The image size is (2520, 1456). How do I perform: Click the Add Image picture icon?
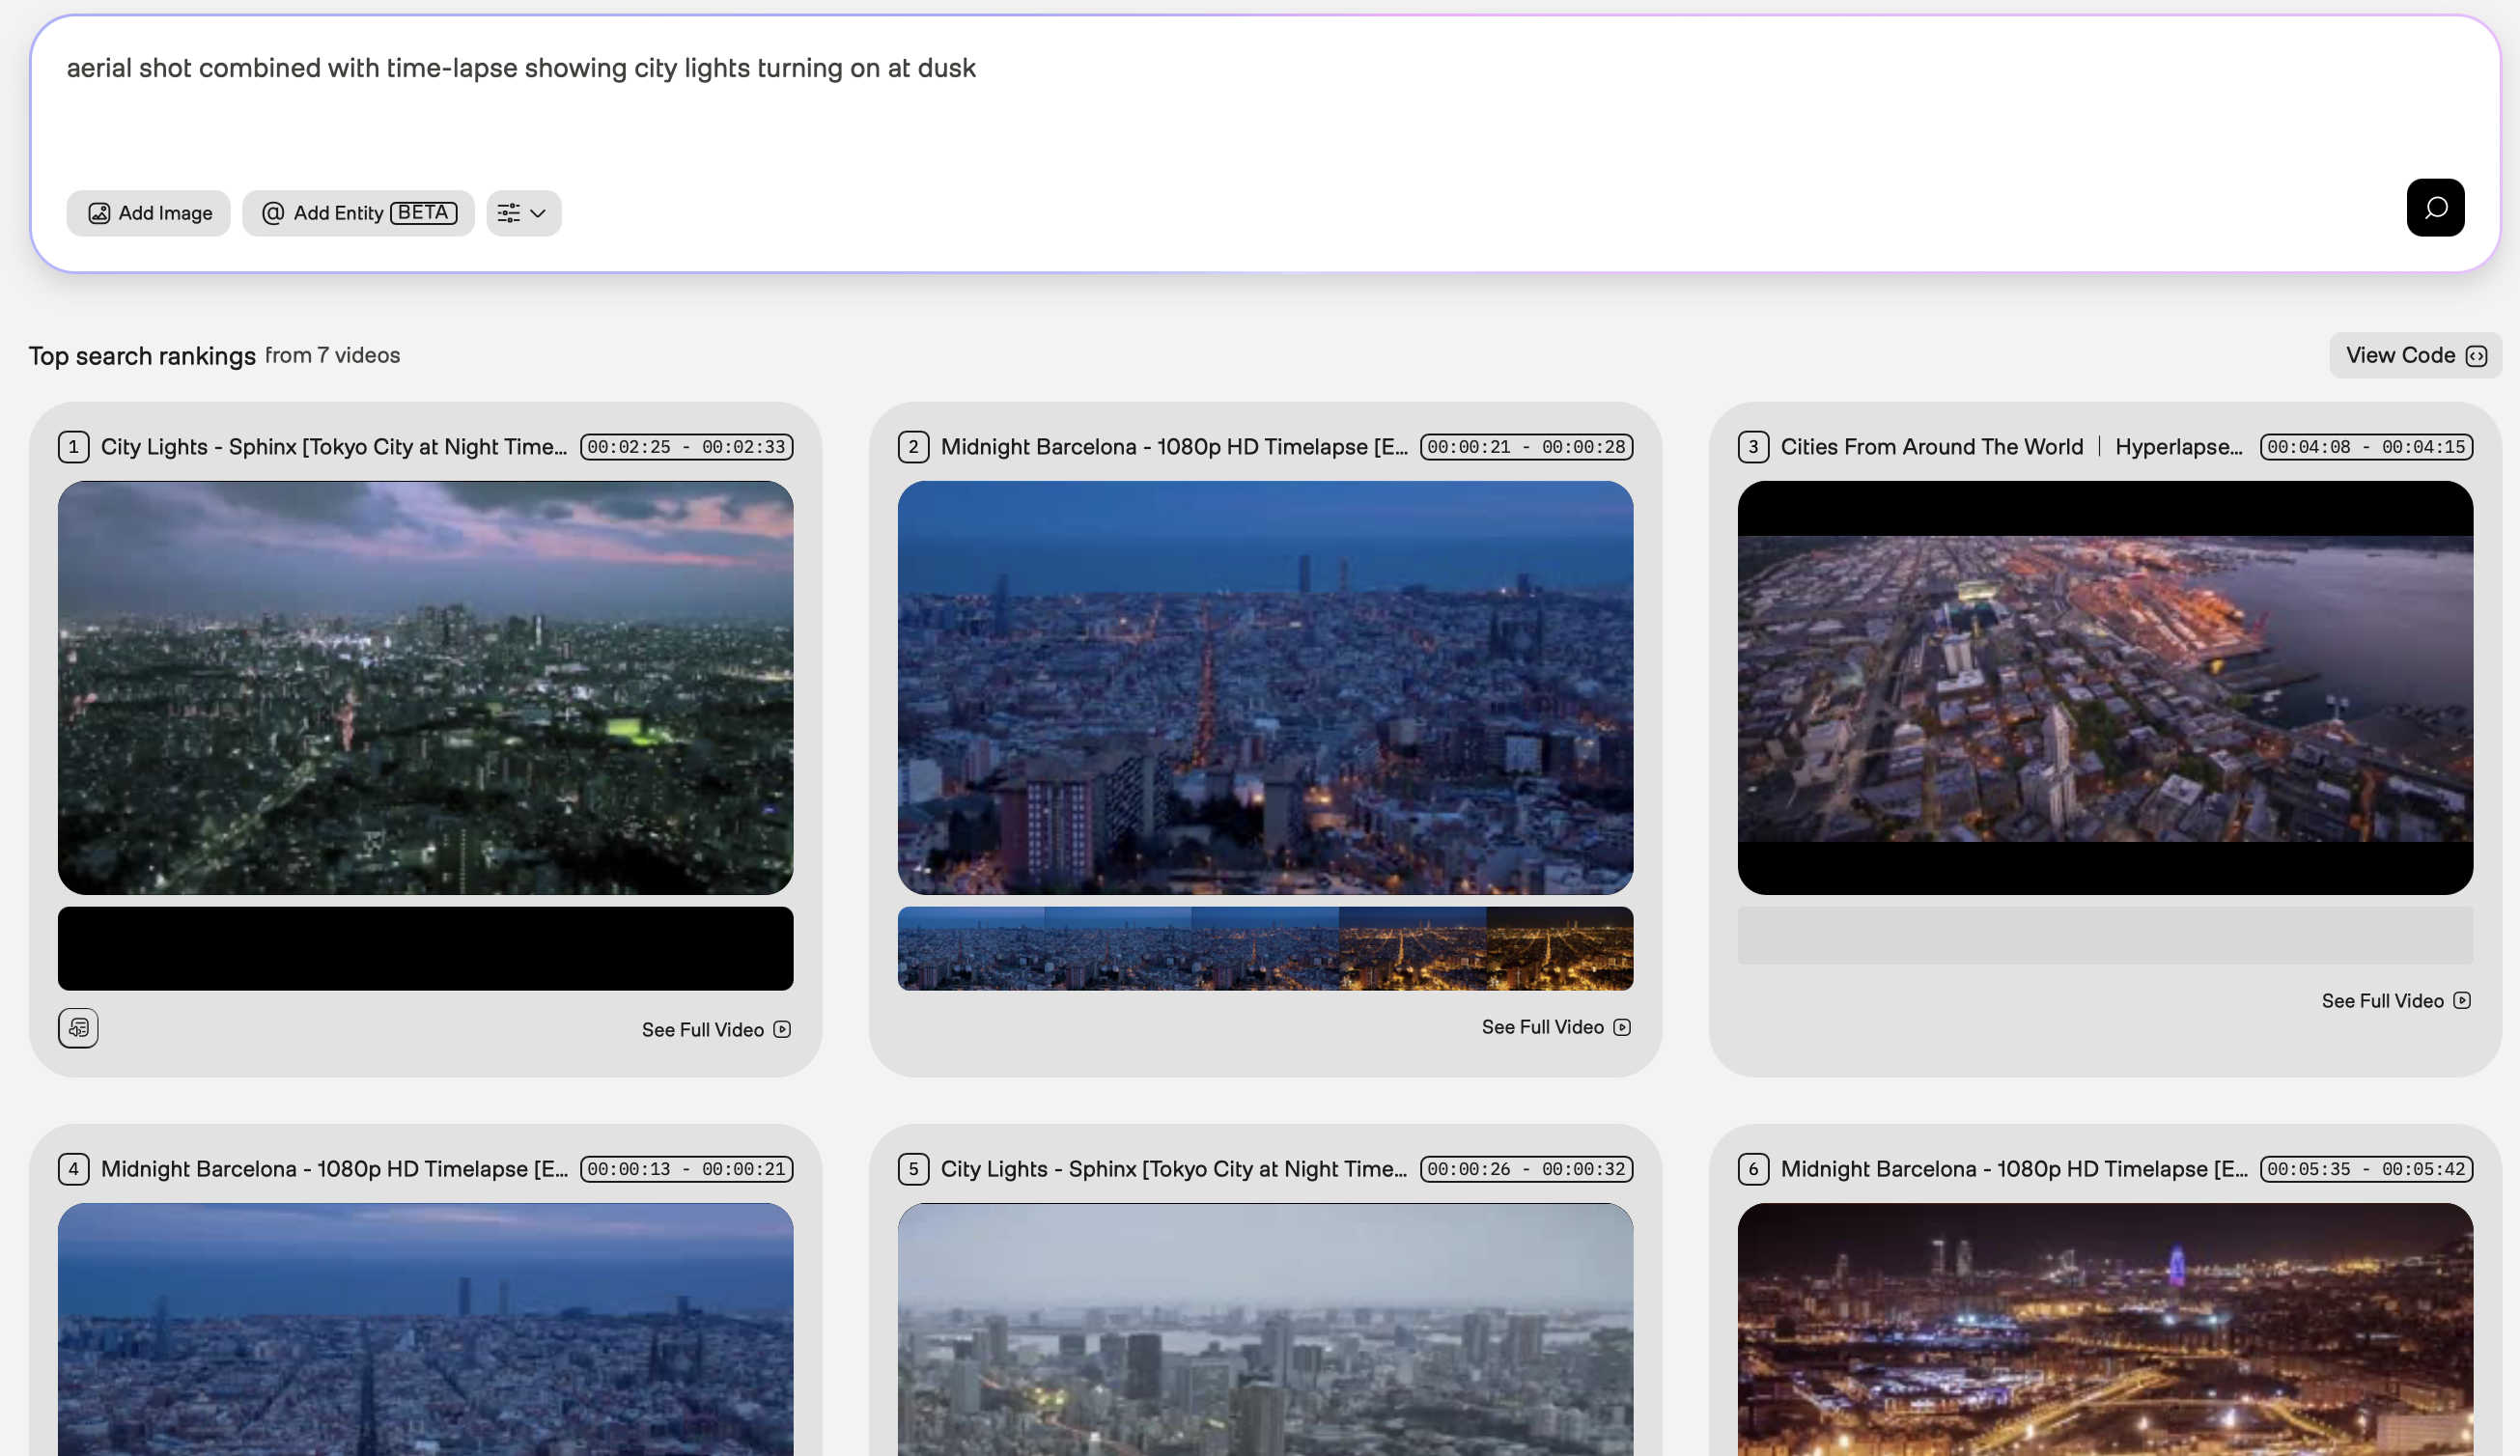[x=99, y=213]
